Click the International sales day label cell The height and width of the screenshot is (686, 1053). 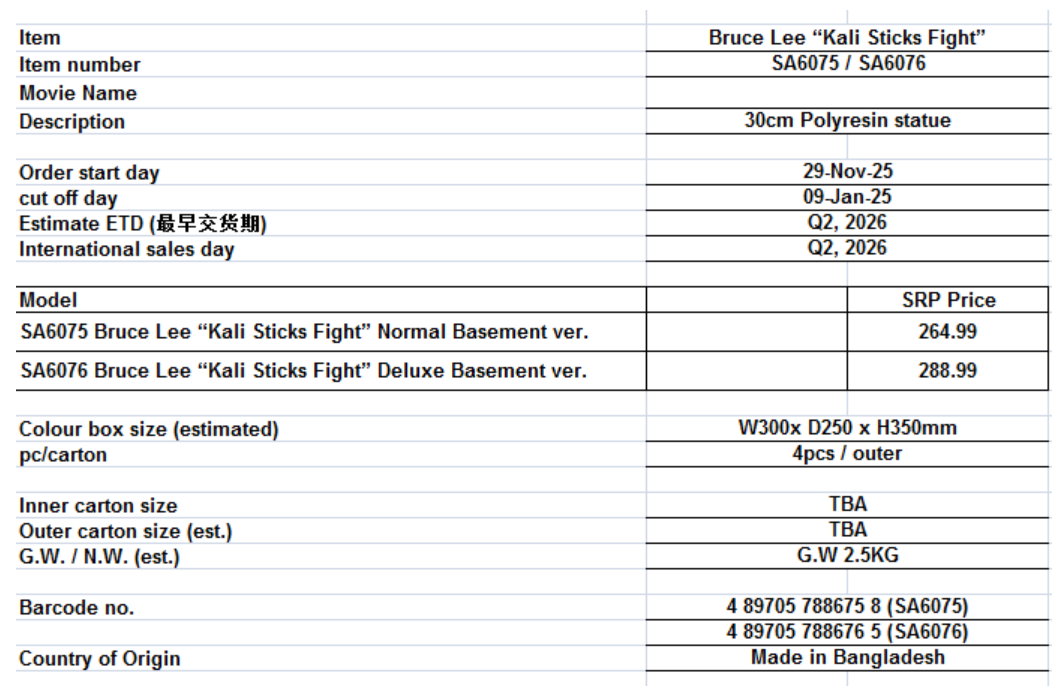pos(126,250)
